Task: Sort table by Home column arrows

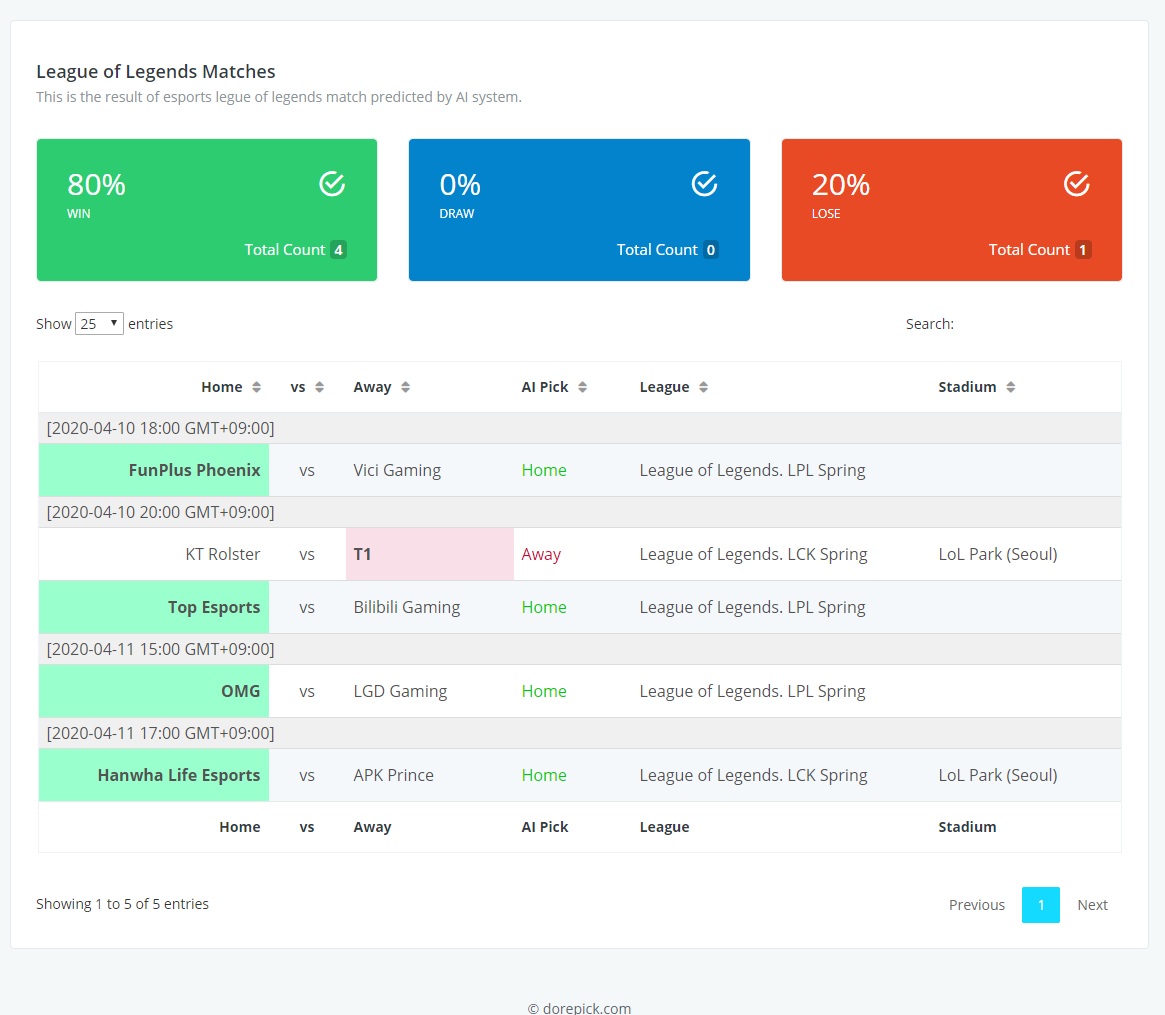Action: pos(256,387)
